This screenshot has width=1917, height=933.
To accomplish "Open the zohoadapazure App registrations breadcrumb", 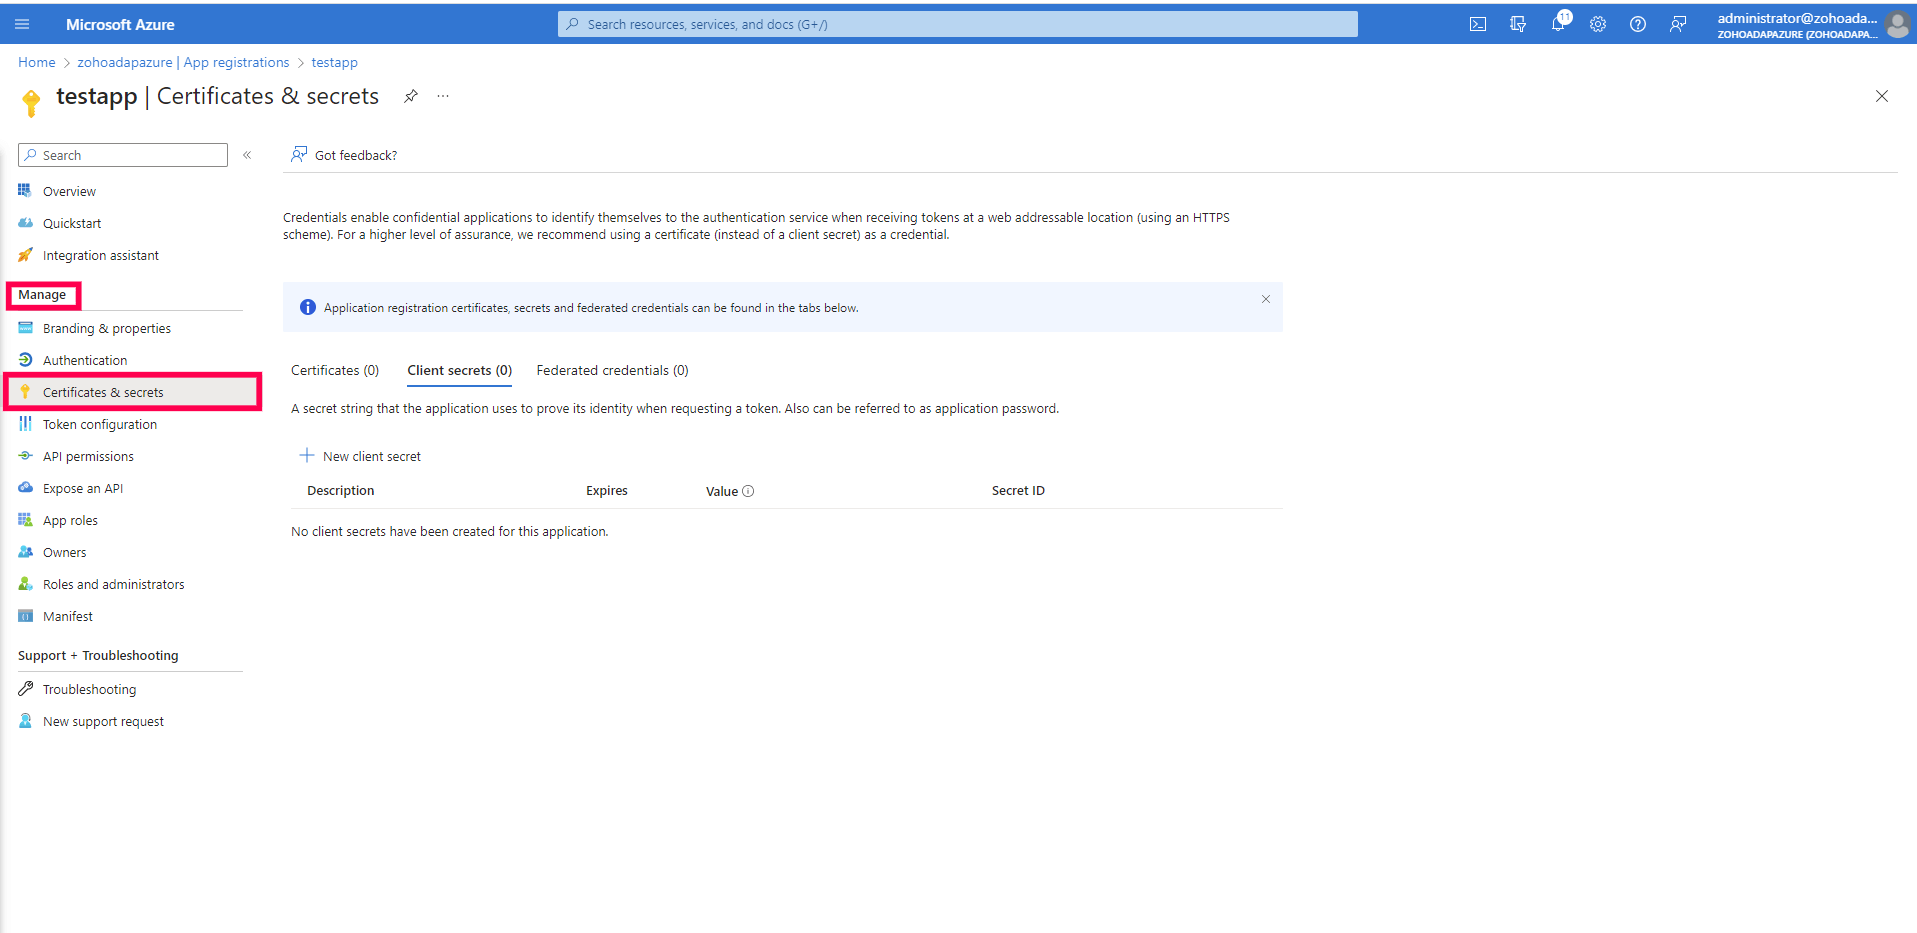I will click(183, 62).
